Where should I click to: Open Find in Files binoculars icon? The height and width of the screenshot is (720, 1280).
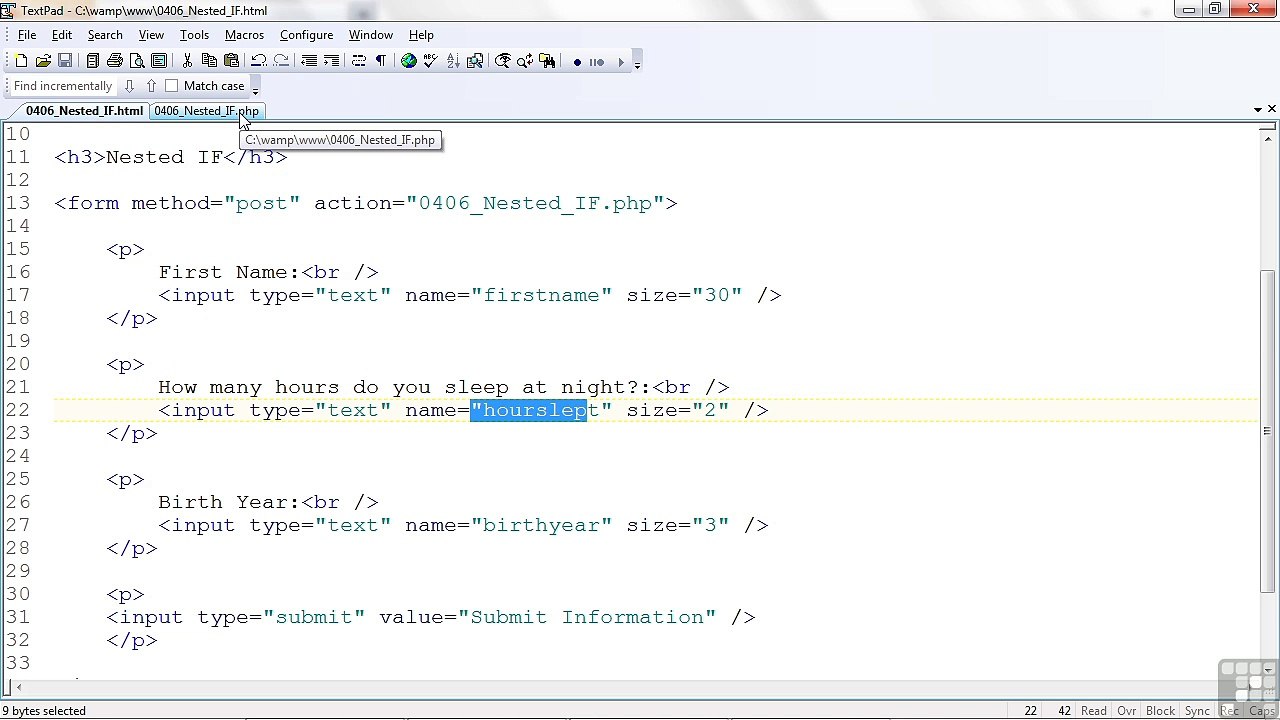(x=547, y=61)
